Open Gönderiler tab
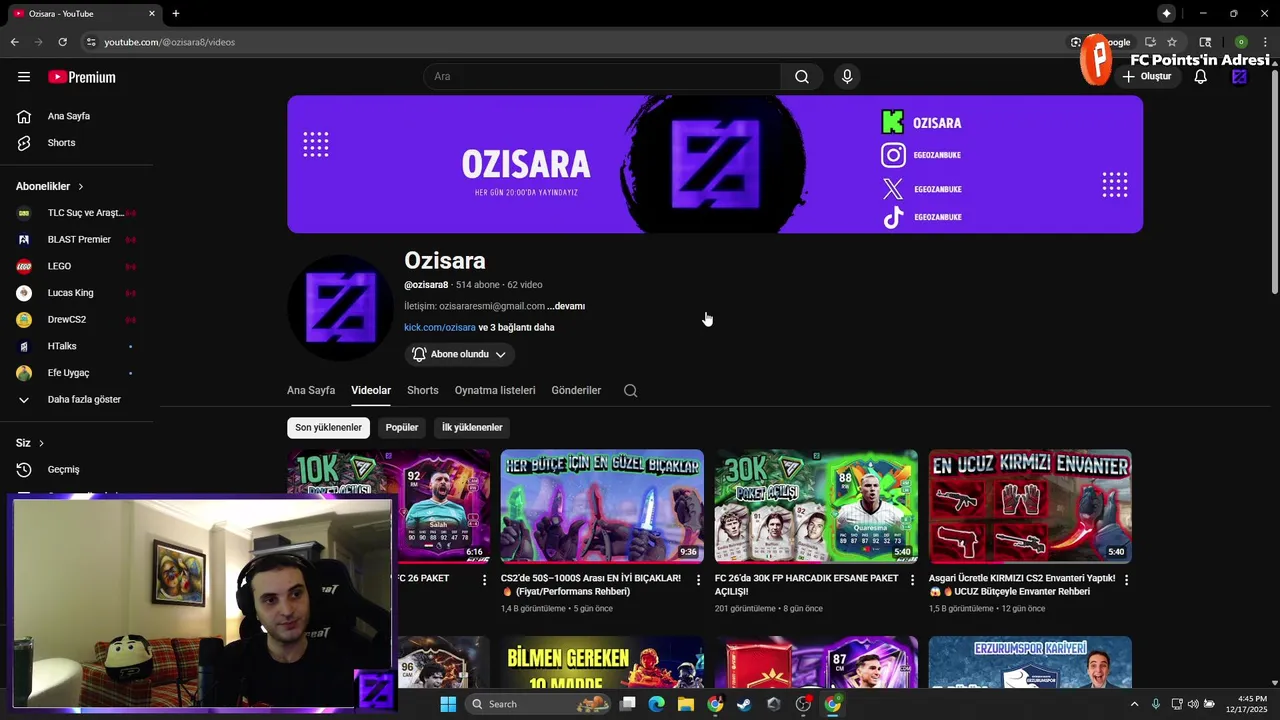The height and width of the screenshot is (720, 1280). (x=576, y=390)
